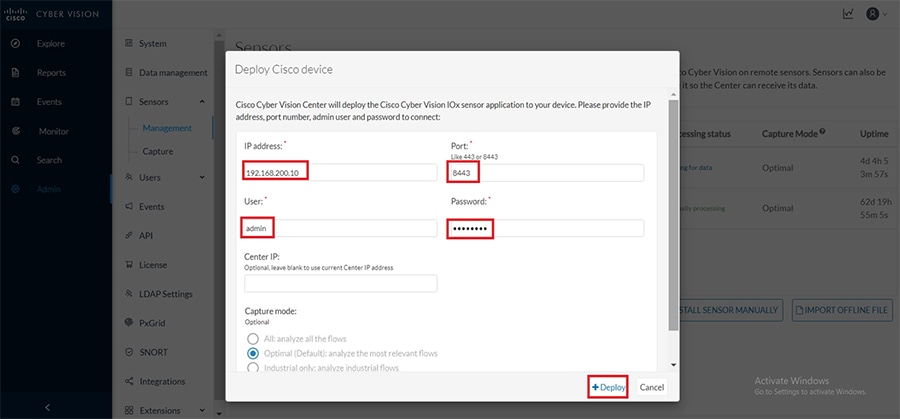This screenshot has height=419, width=900.
Task: Click the Sensors icon in admin menu
Action: [x=129, y=102]
